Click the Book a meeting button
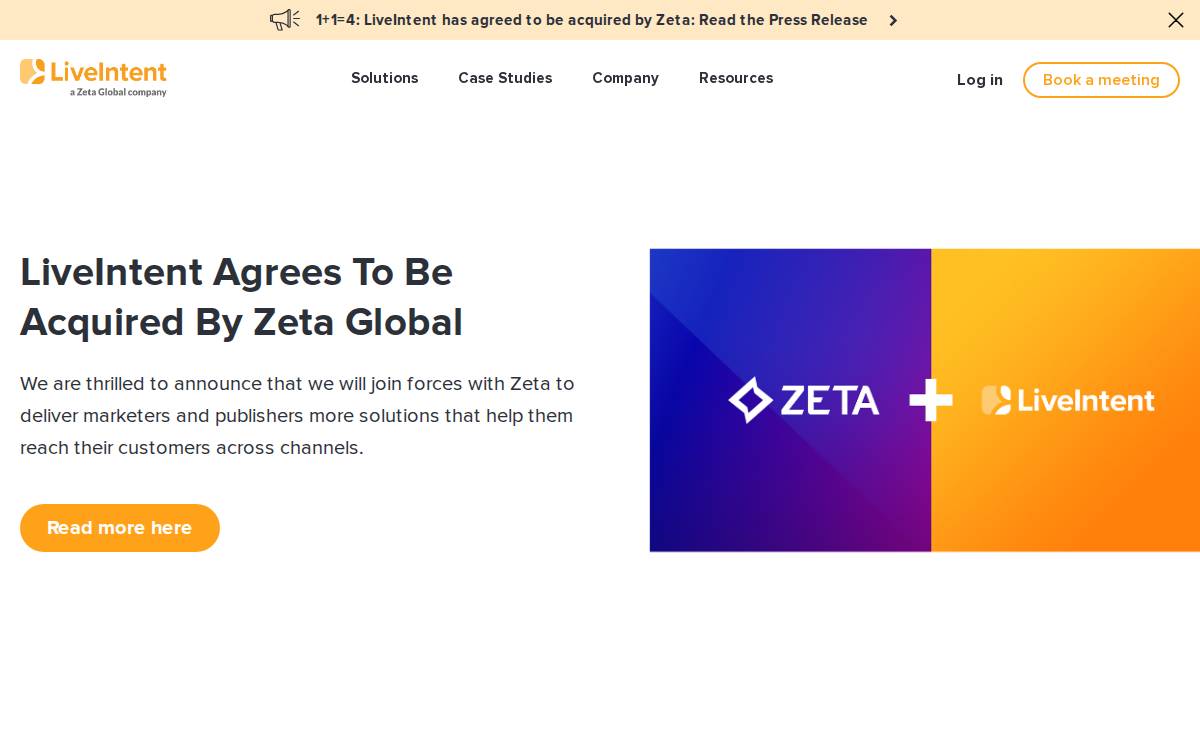This screenshot has height=750, width=1200. 1101,80
